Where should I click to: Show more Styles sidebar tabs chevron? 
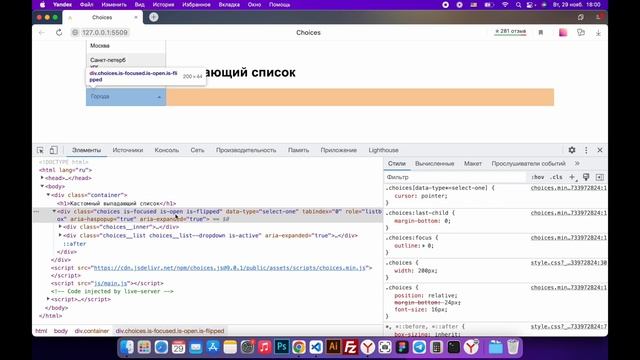tap(577, 163)
